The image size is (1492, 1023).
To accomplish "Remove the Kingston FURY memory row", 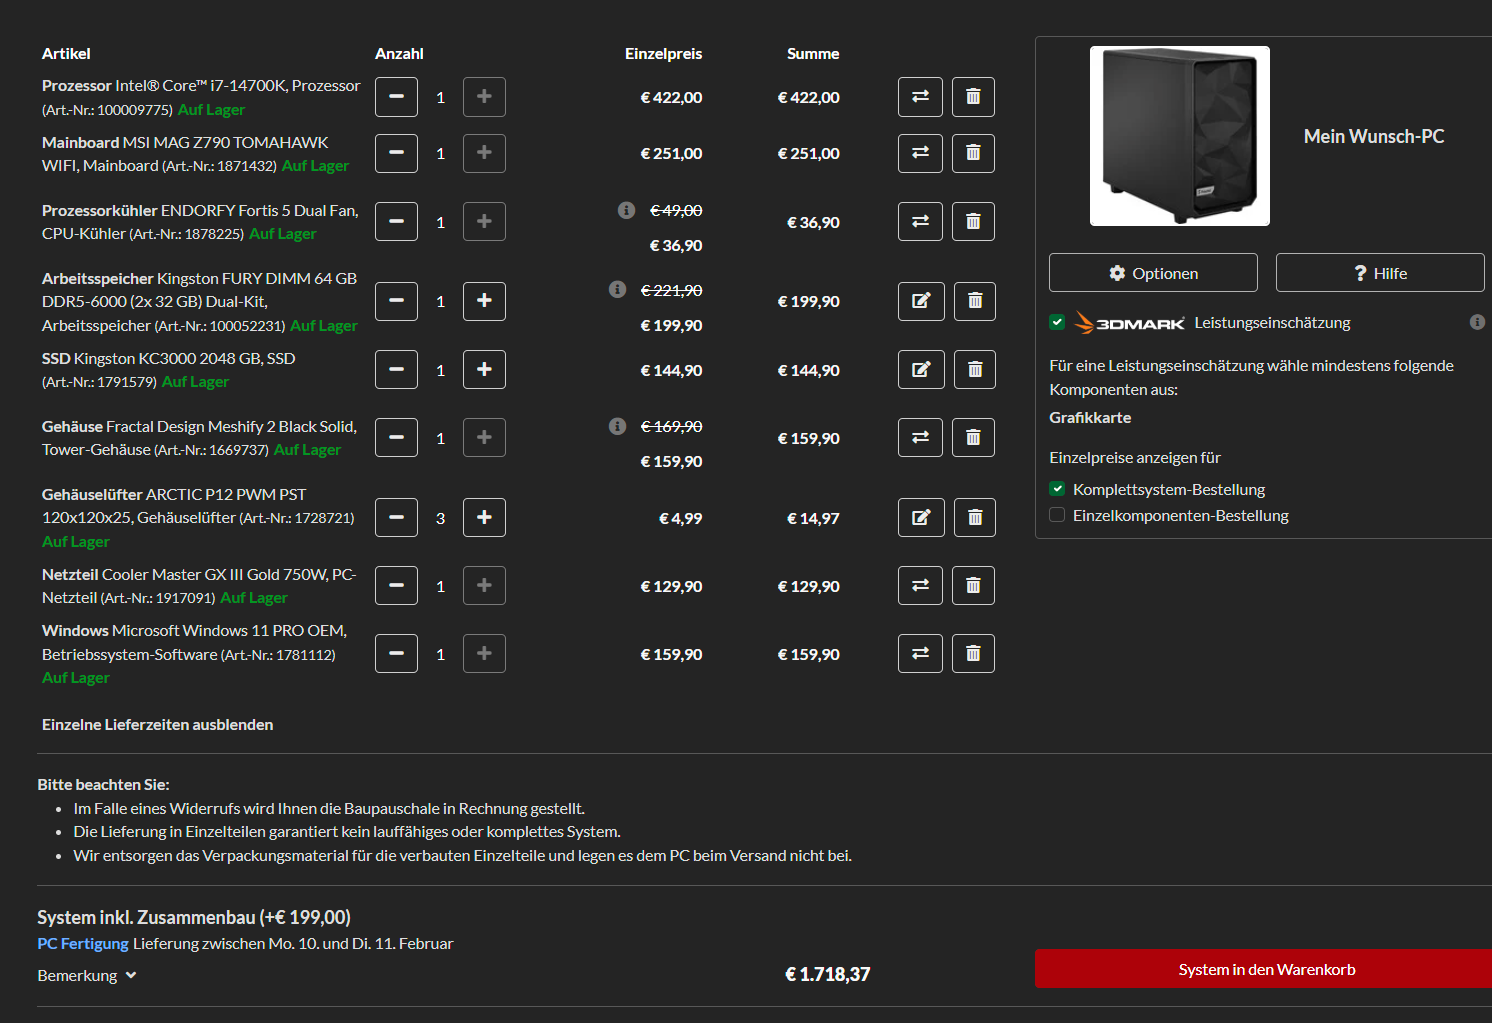I will [975, 301].
